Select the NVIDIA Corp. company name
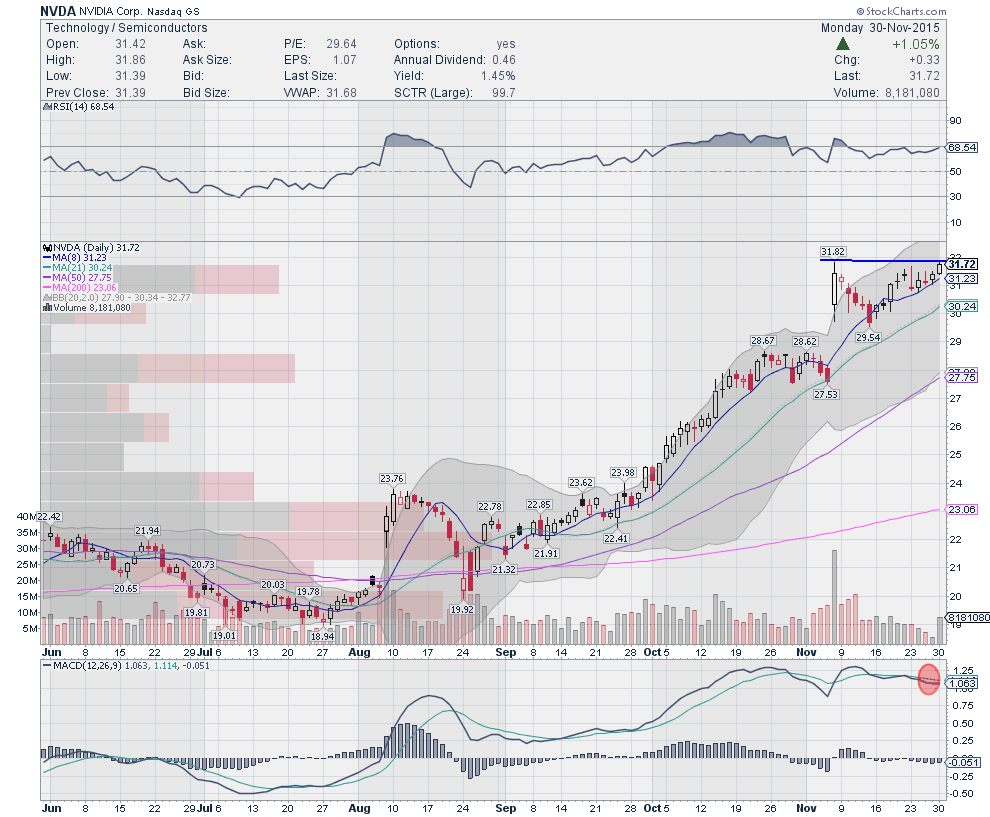Screen dimensions: 990x817 point(111,11)
